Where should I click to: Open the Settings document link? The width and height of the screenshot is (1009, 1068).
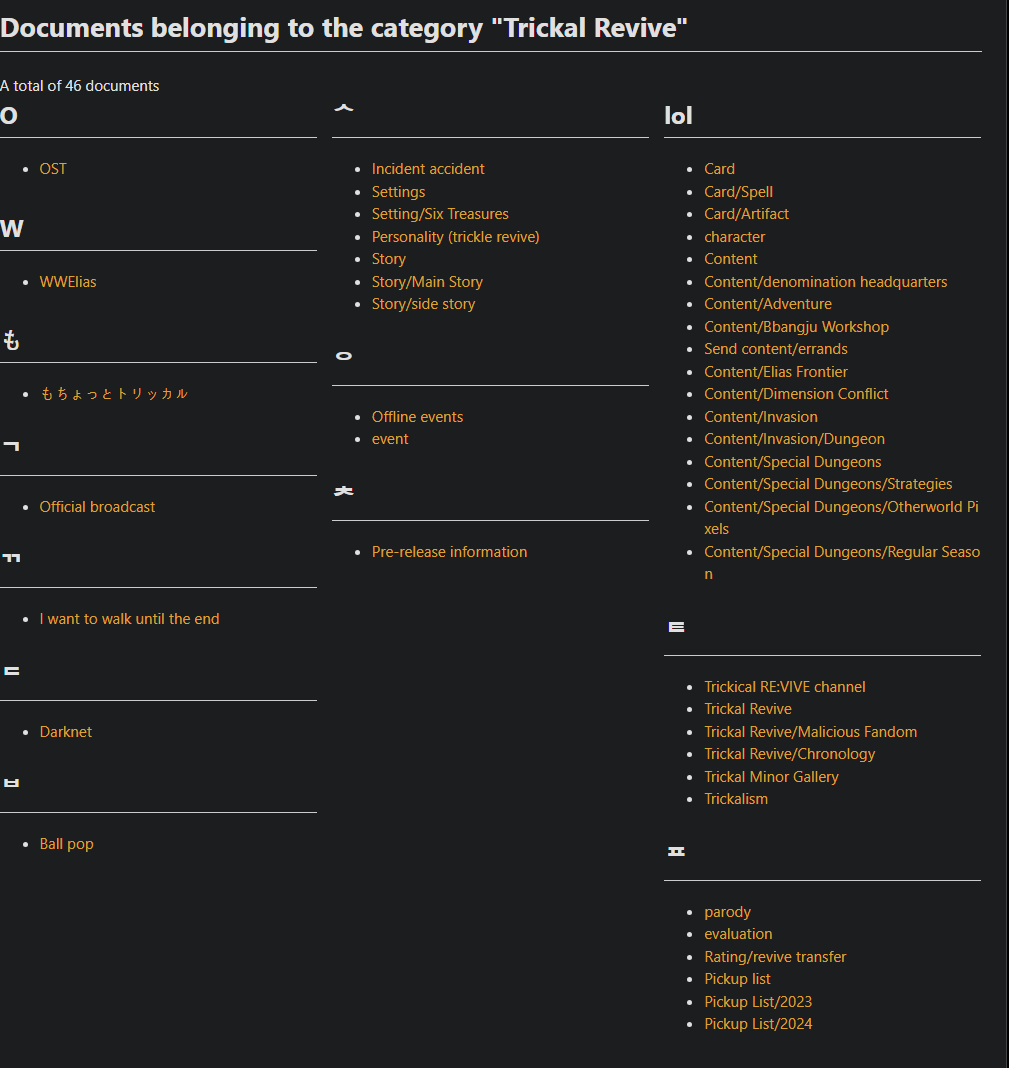399,192
